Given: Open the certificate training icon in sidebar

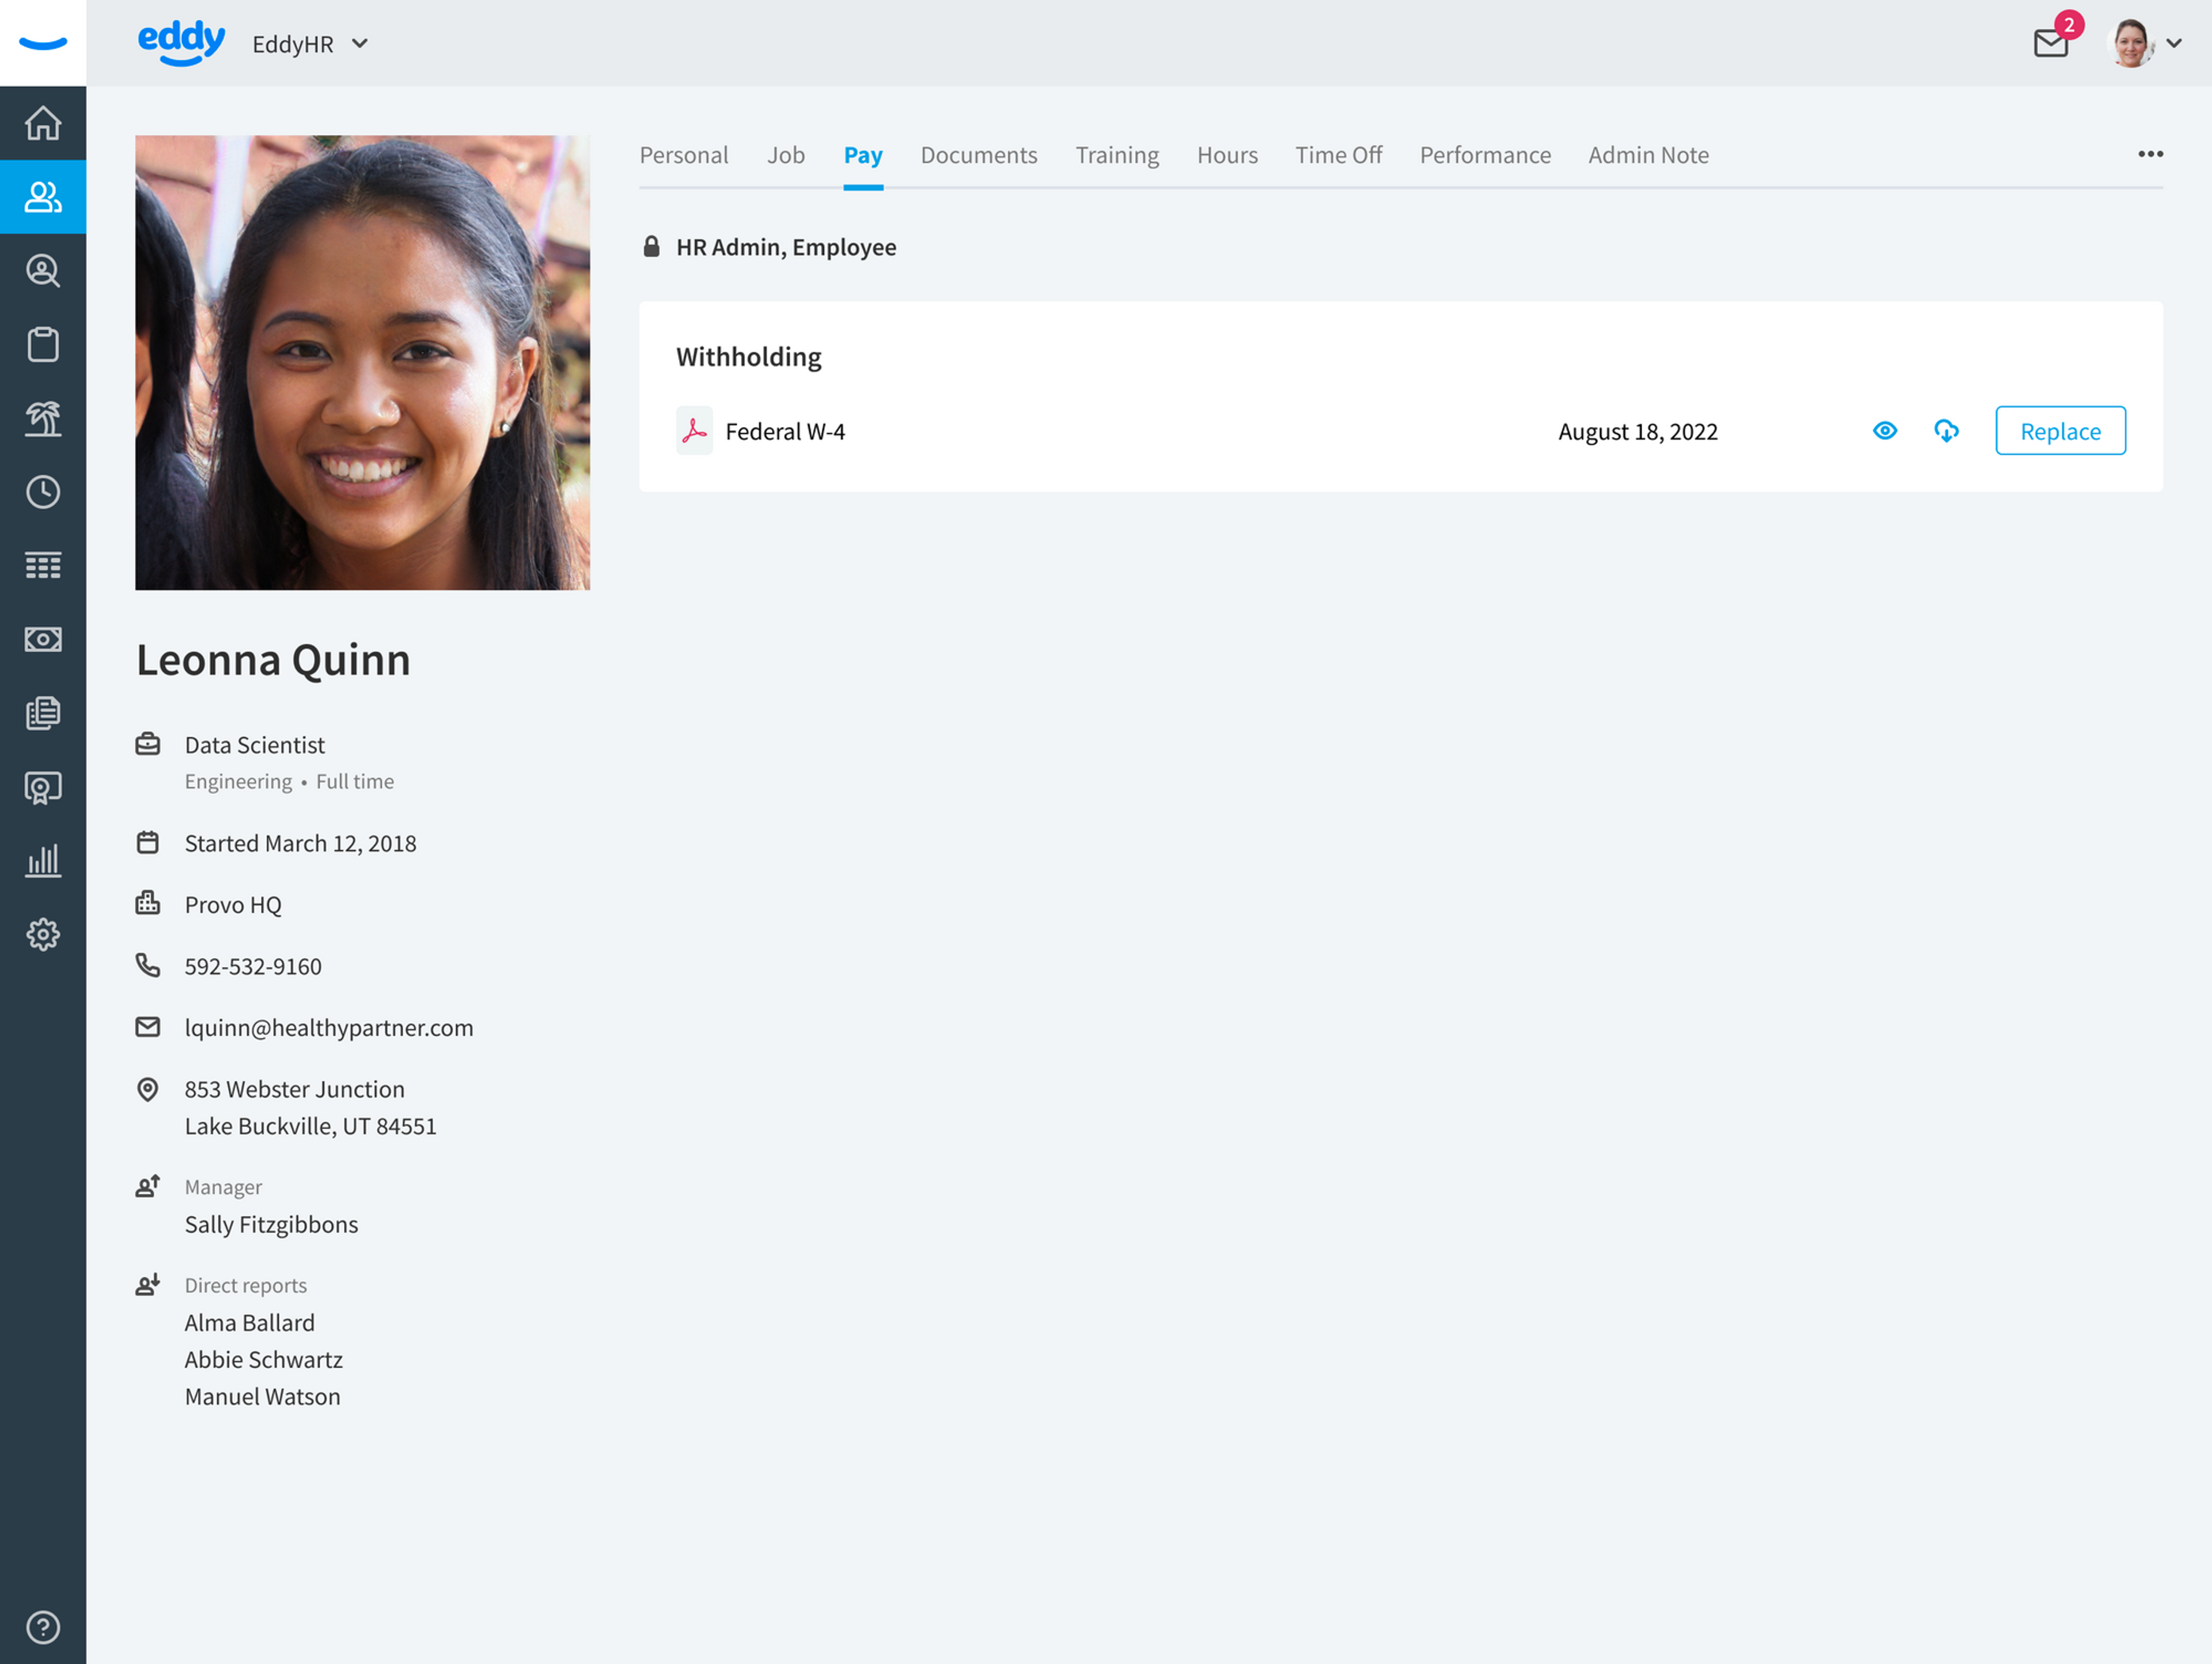Looking at the screenshot, I should (x=43, y=787).
